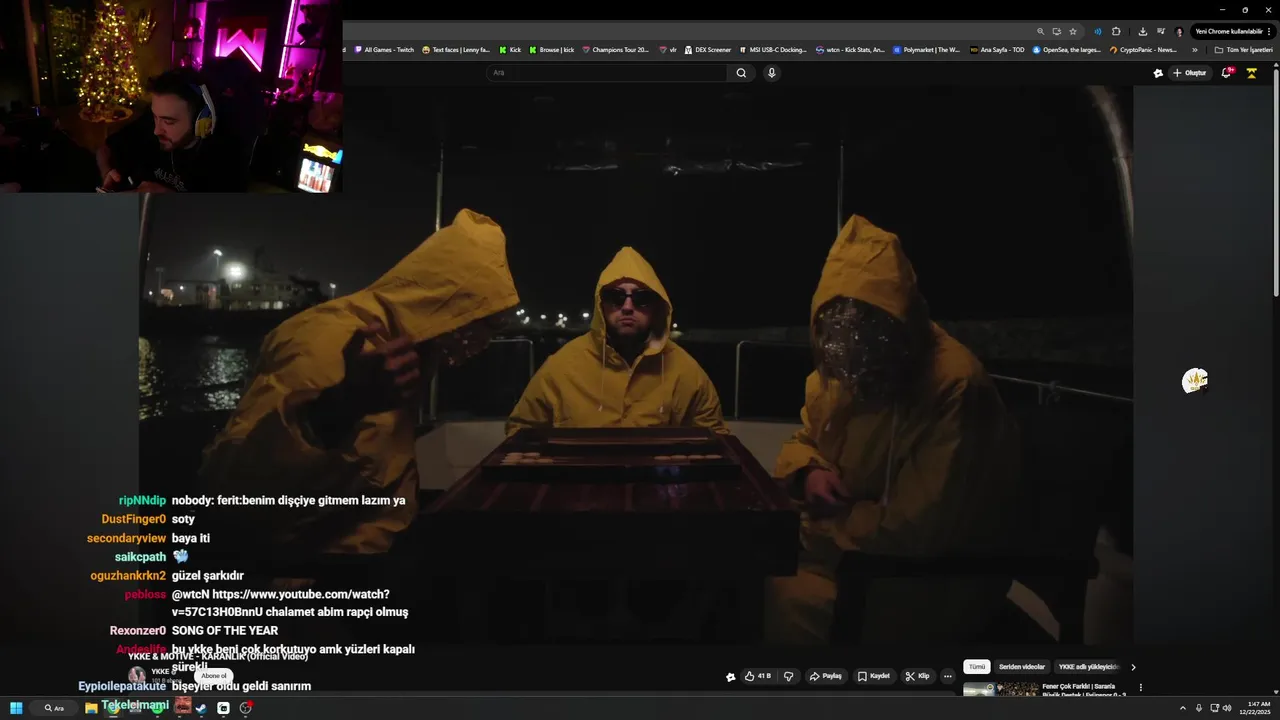Click the yellow premium icon beside notifications
1280x720 pixels.
coord(1251,73)
